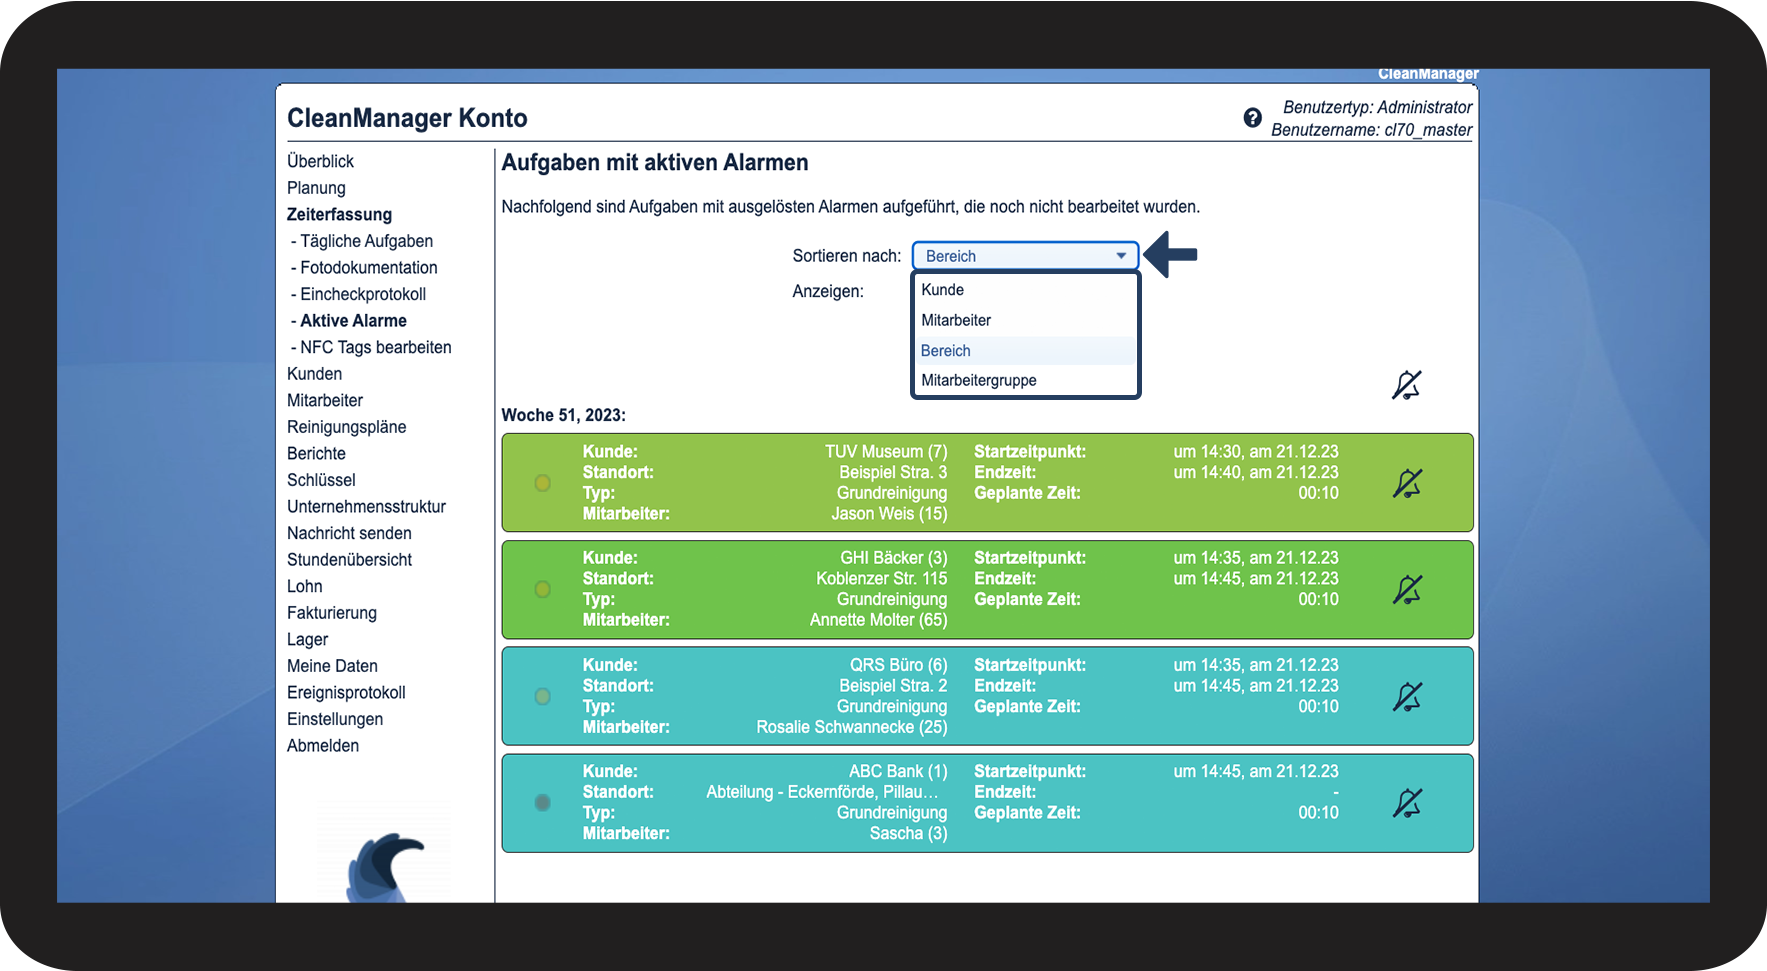Open Mitarbeiter in sidebar navigation

click(x=325, y=400)
